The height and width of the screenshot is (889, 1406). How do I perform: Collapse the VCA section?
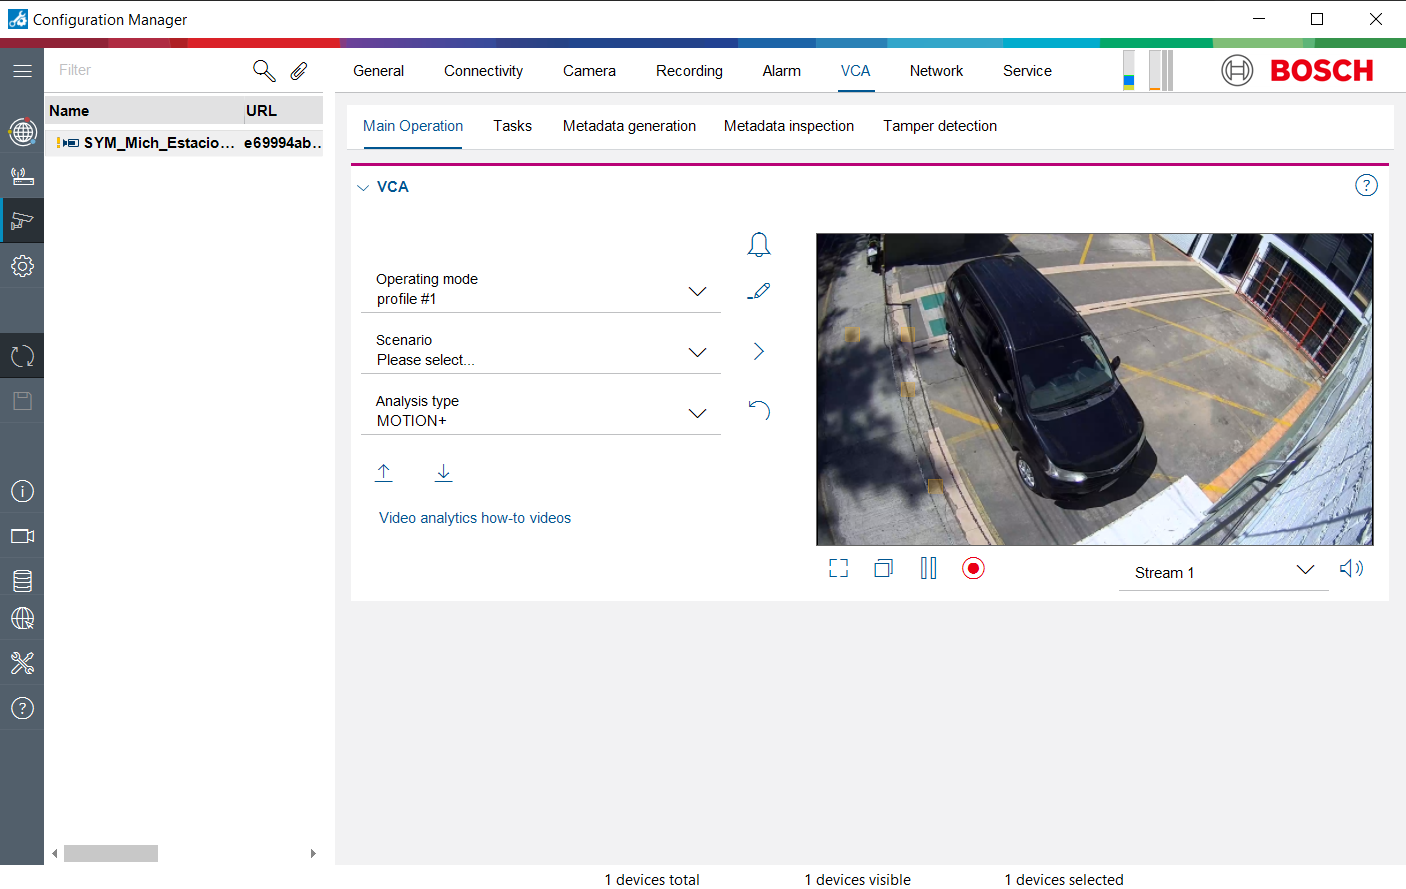point(363,187)
